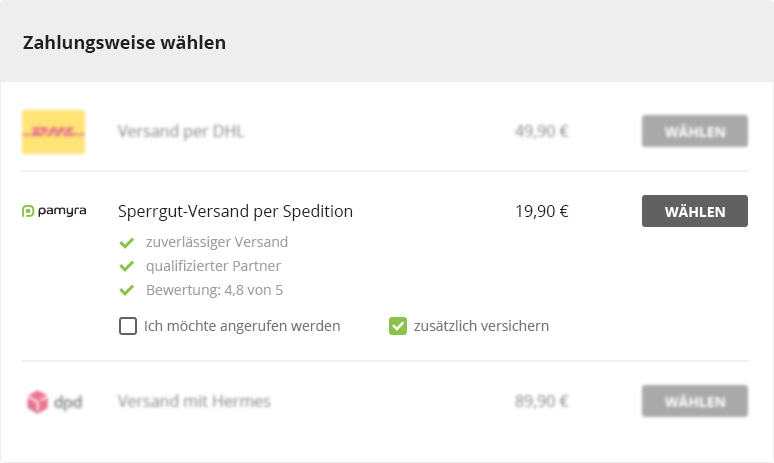Select the 'Versand per DHL' option label
The image size is (774, 463).
click(x=181, y=131)
